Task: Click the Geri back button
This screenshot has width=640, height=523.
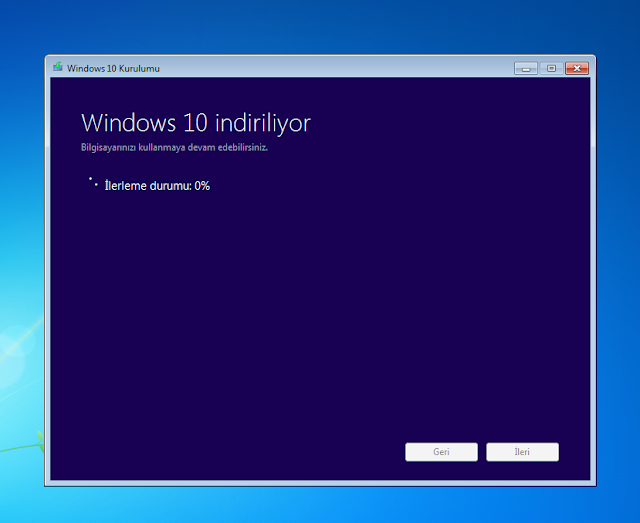Action: pos(441,452)
